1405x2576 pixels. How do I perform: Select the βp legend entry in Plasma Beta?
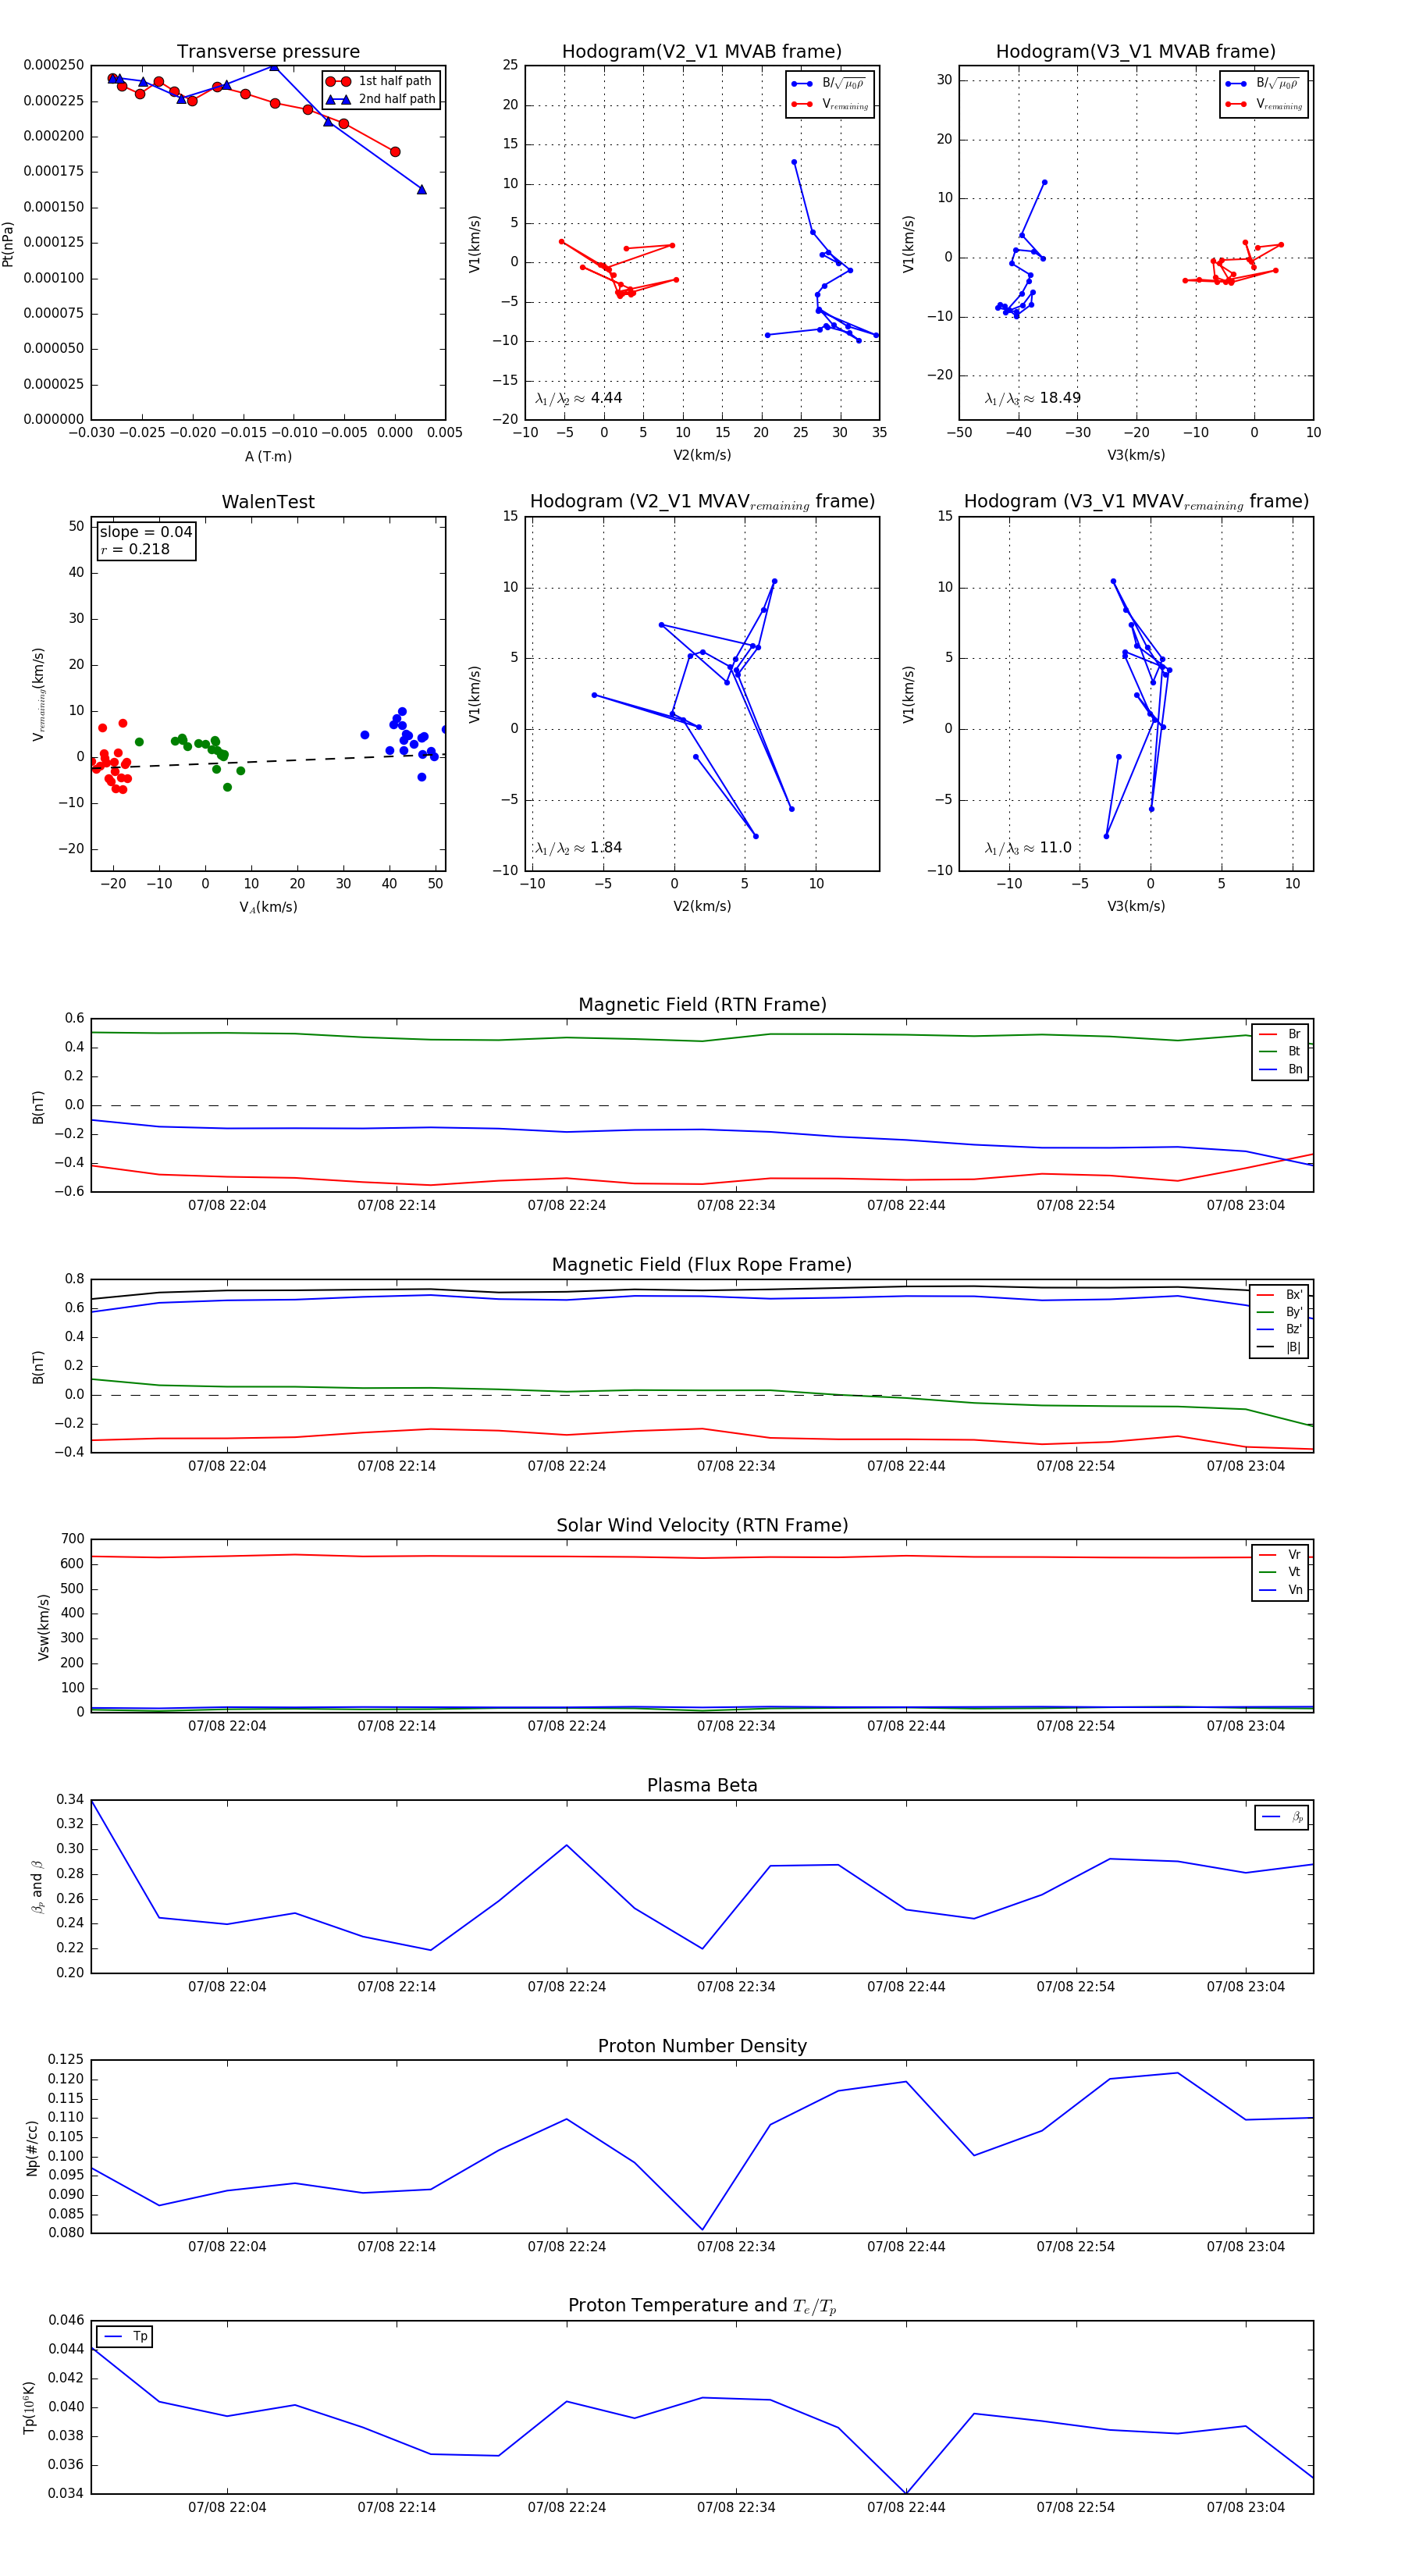click(x=1282, y=1817)
